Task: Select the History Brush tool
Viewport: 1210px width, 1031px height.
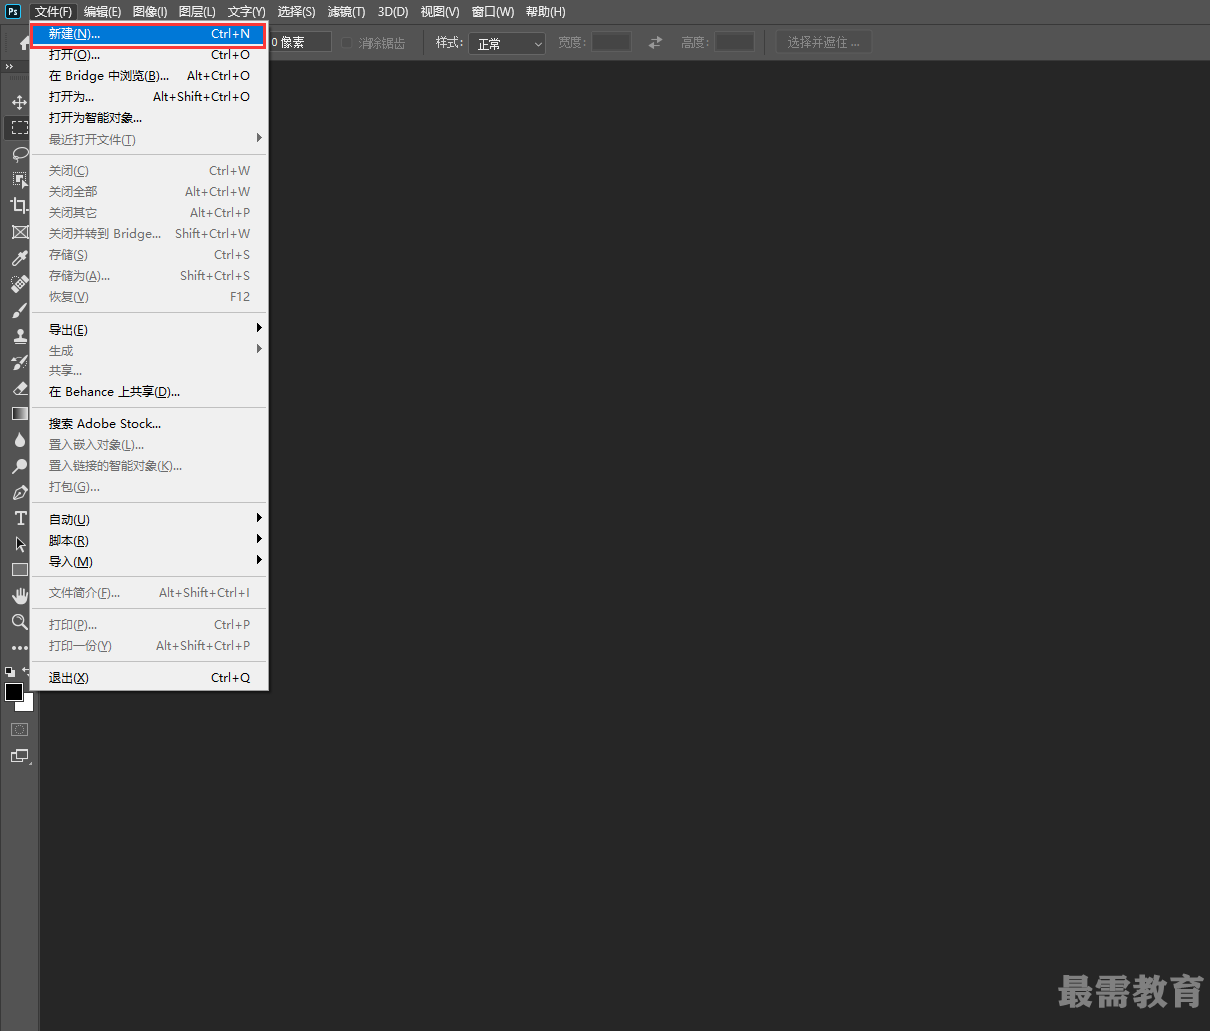Action: pyautogui.click(x=19, y=362)
